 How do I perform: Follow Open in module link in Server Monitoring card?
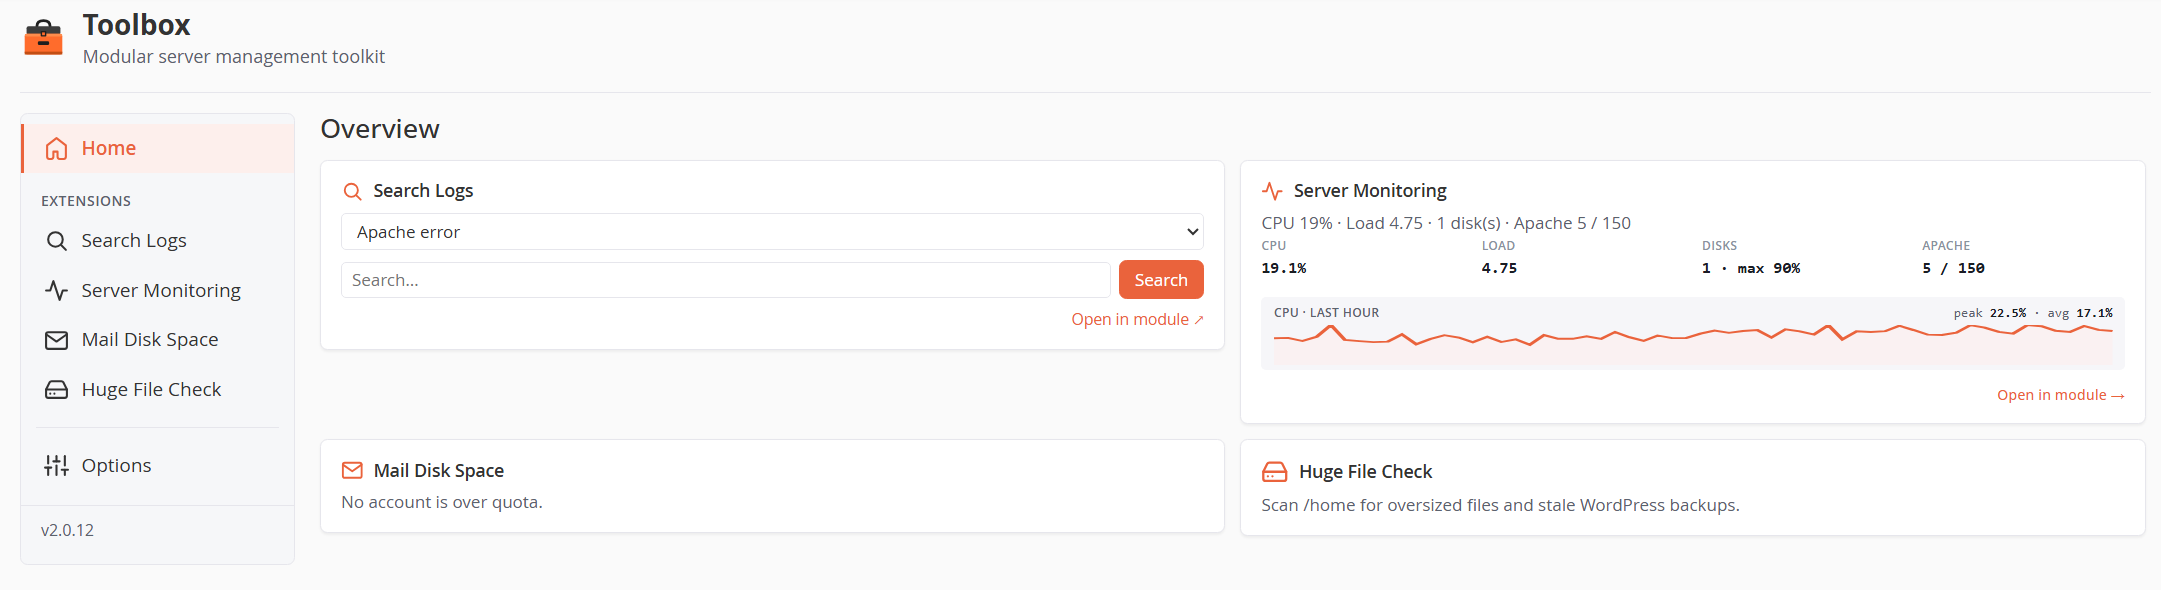pyautogui.click(x=2060, y=395)
